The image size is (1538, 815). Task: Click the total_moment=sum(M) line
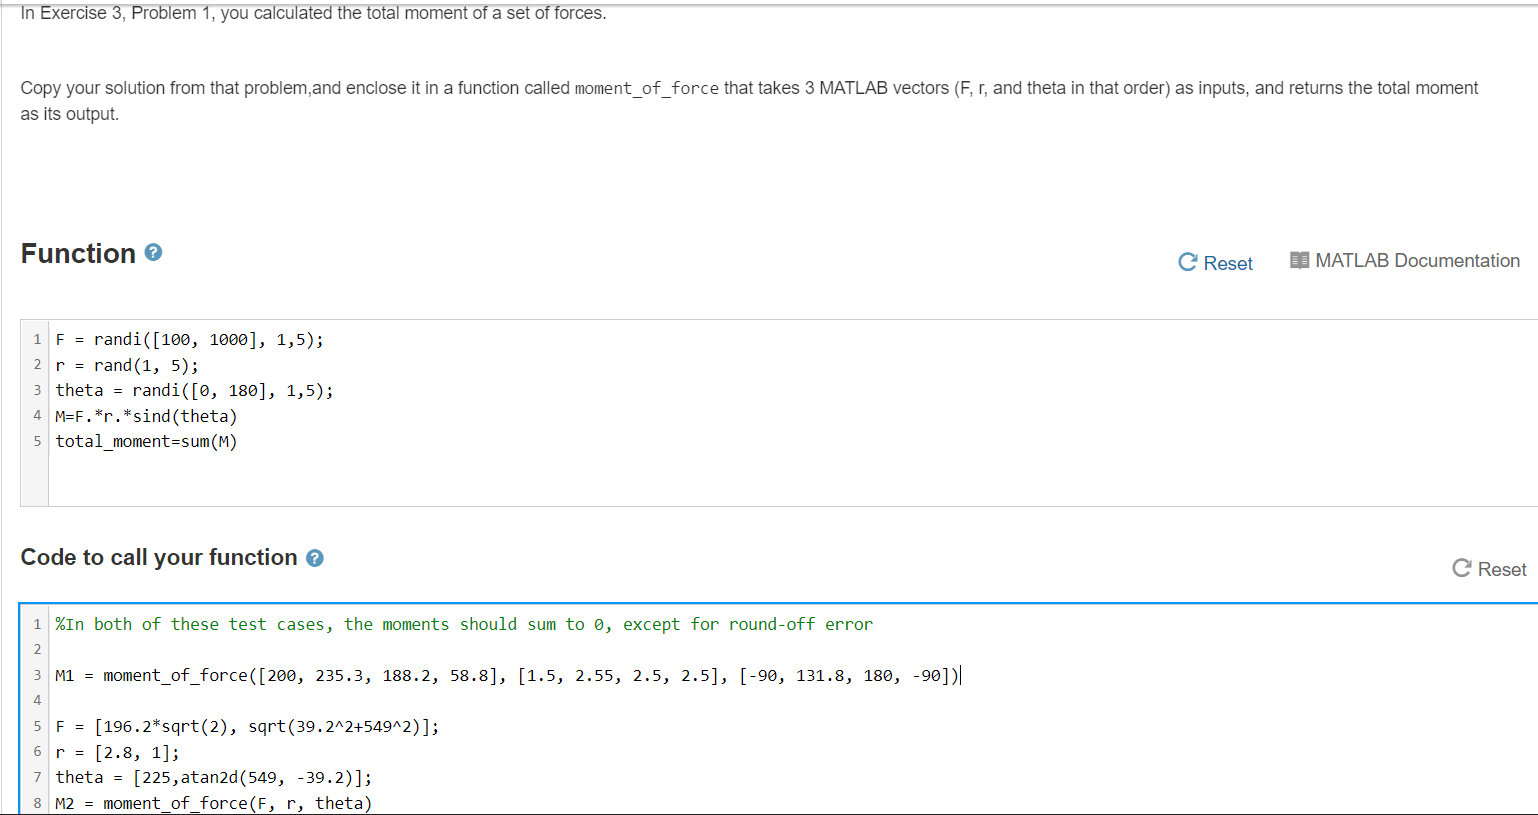146,441
